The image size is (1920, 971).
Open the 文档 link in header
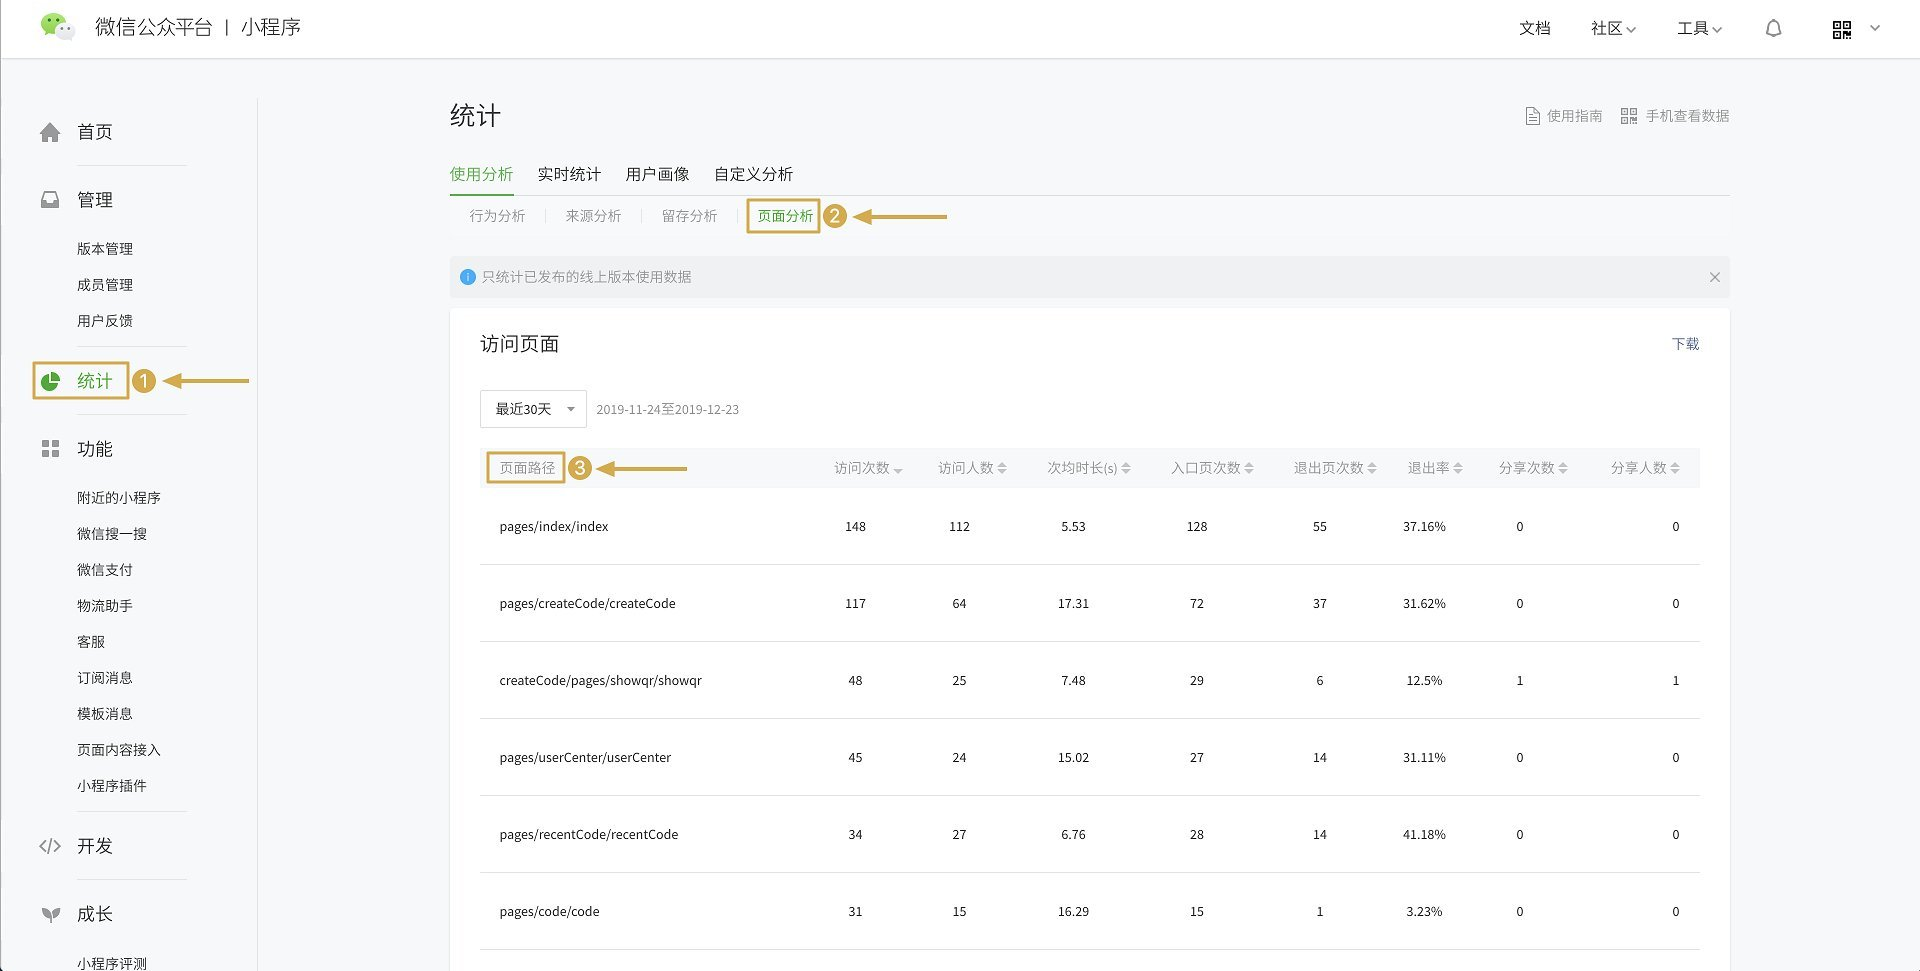click(x=1534, y=29)
